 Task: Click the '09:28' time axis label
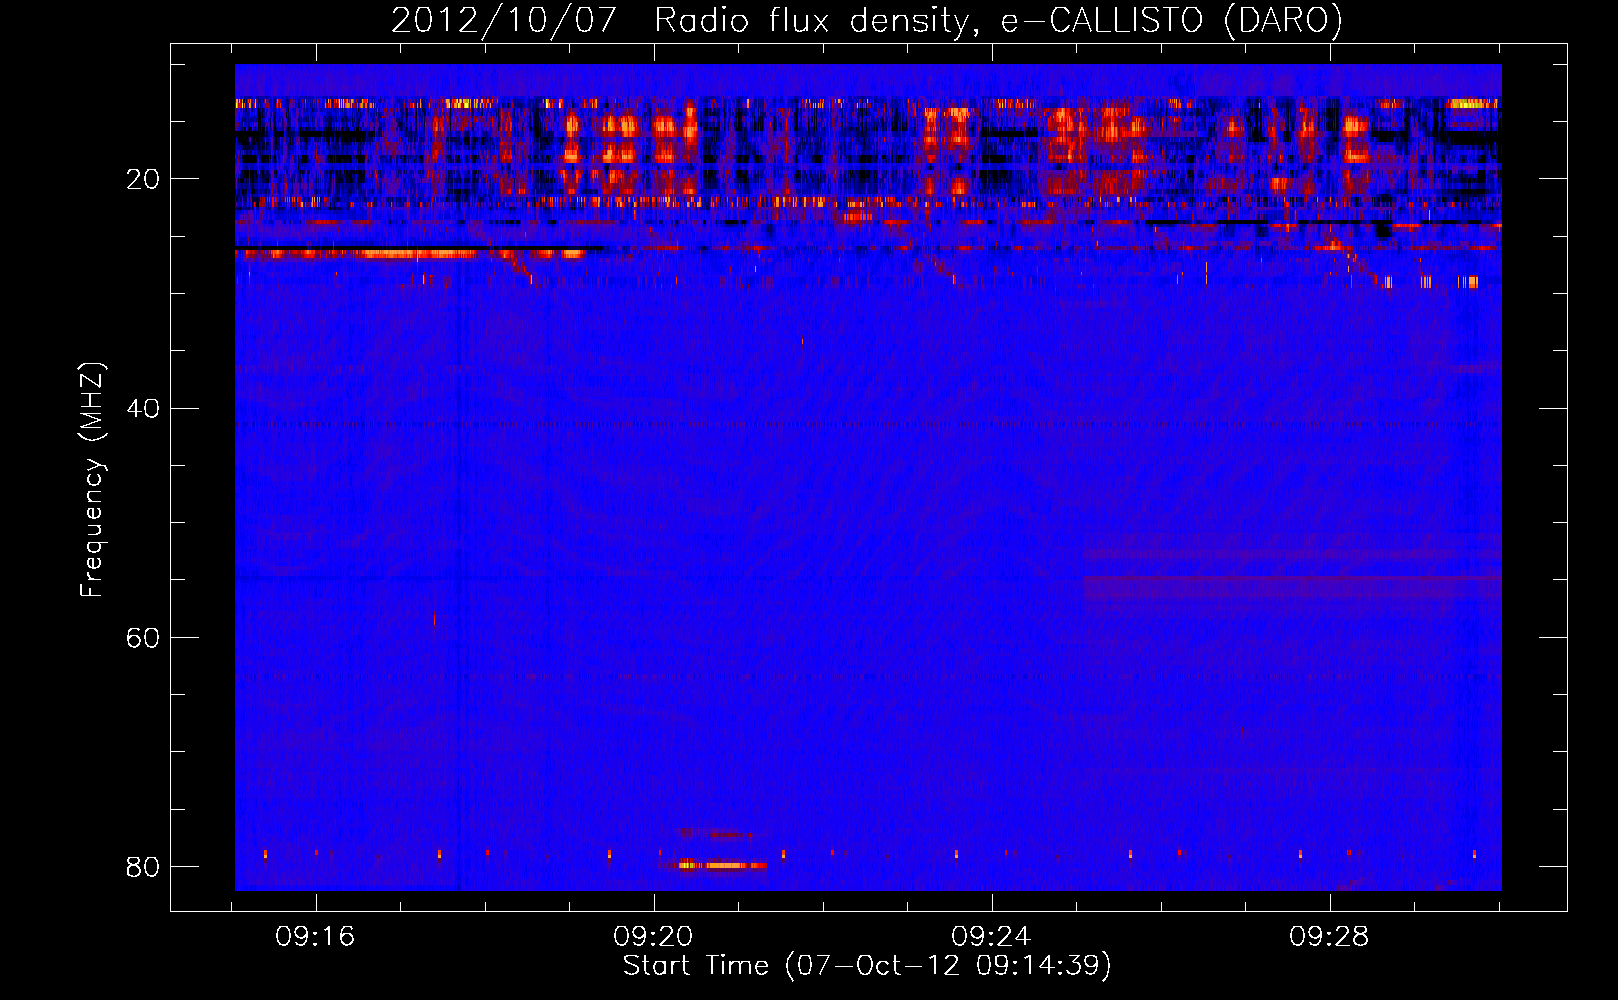(1330, 937)
